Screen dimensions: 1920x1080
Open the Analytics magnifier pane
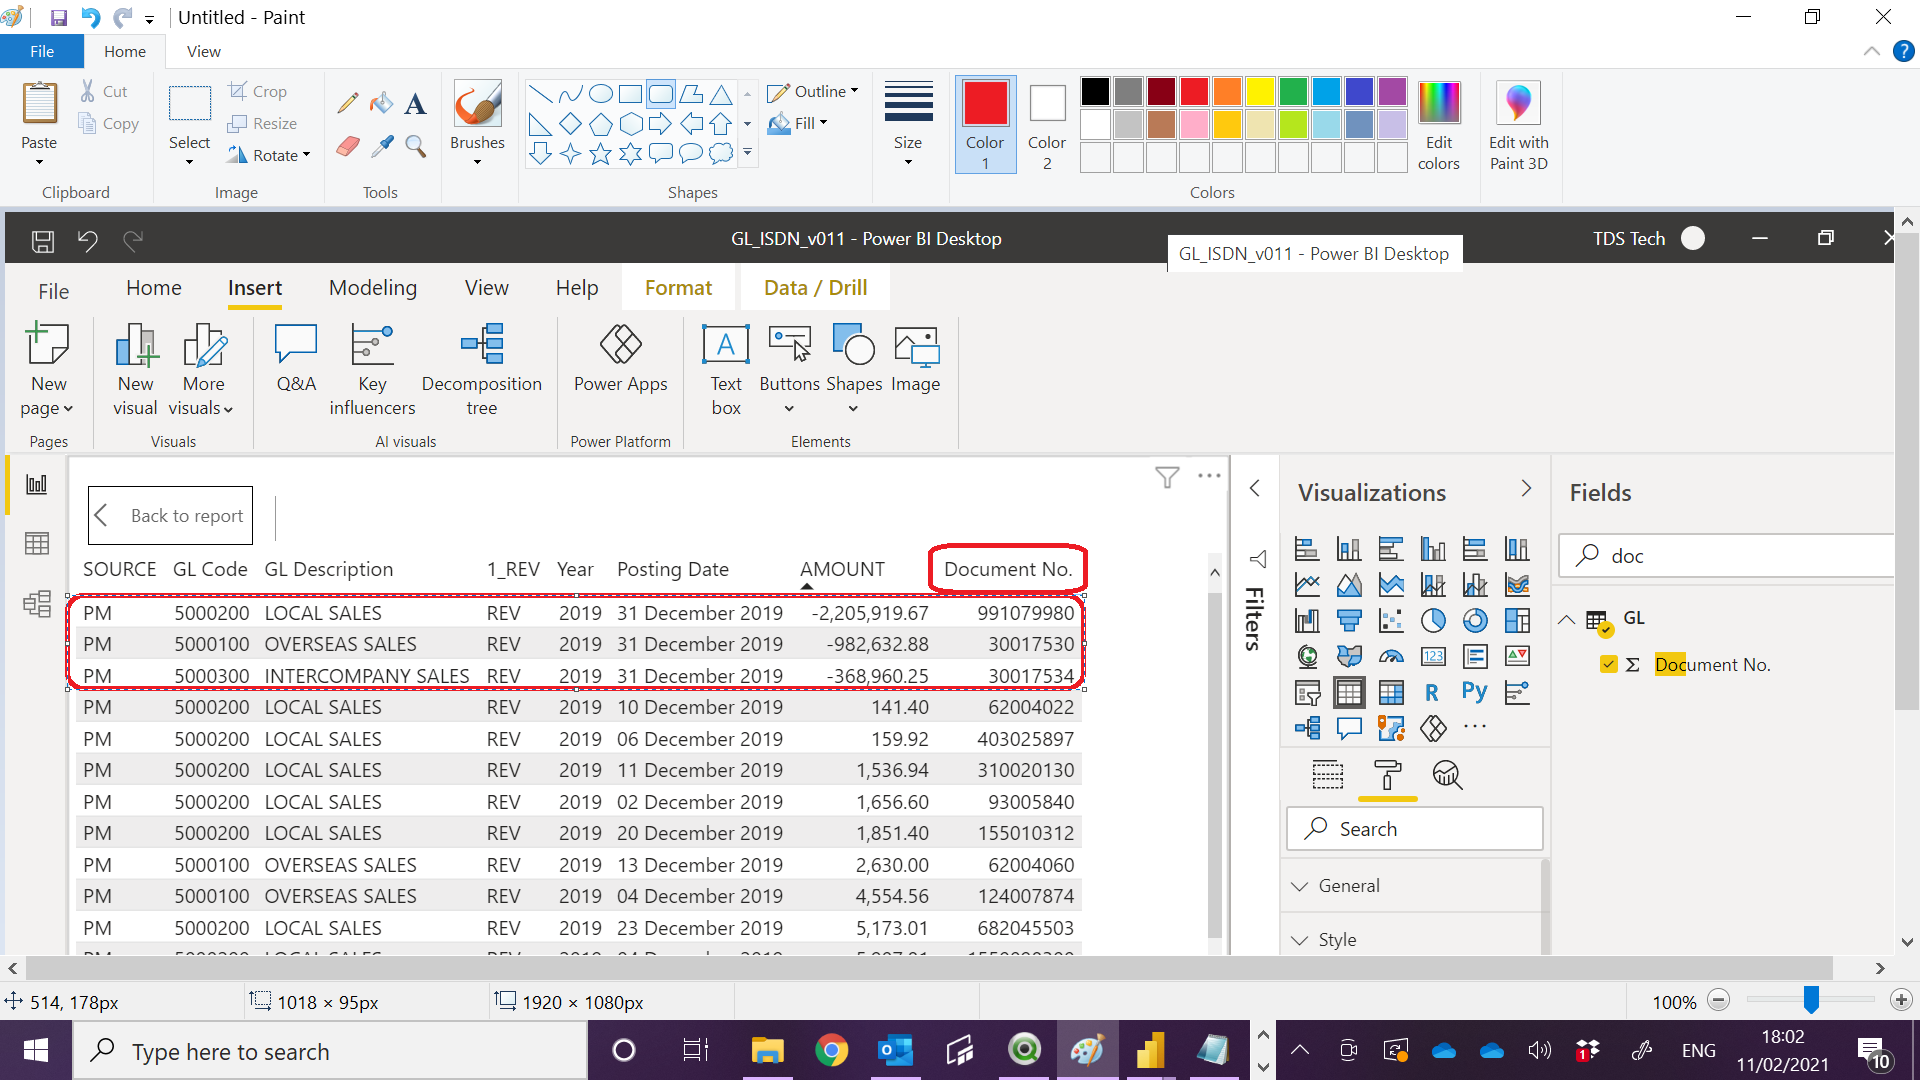coord(1447,775)
